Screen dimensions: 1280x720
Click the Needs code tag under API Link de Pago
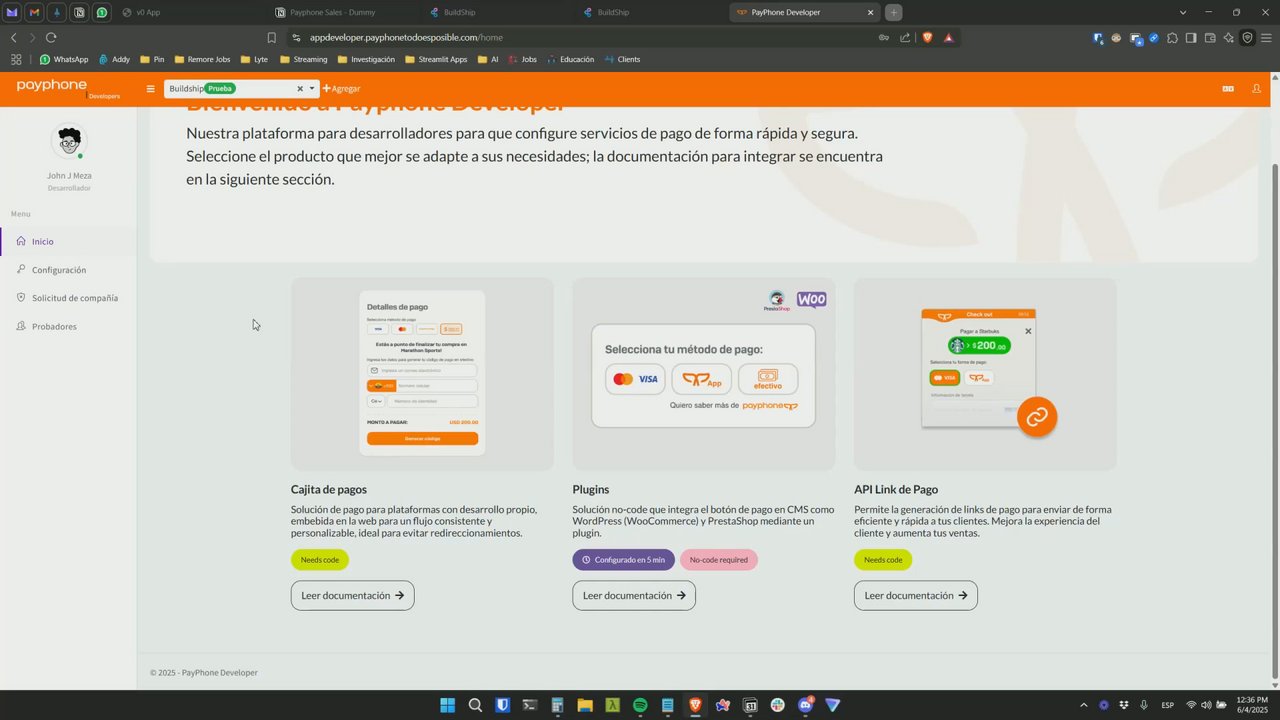(x=883, y=560)
